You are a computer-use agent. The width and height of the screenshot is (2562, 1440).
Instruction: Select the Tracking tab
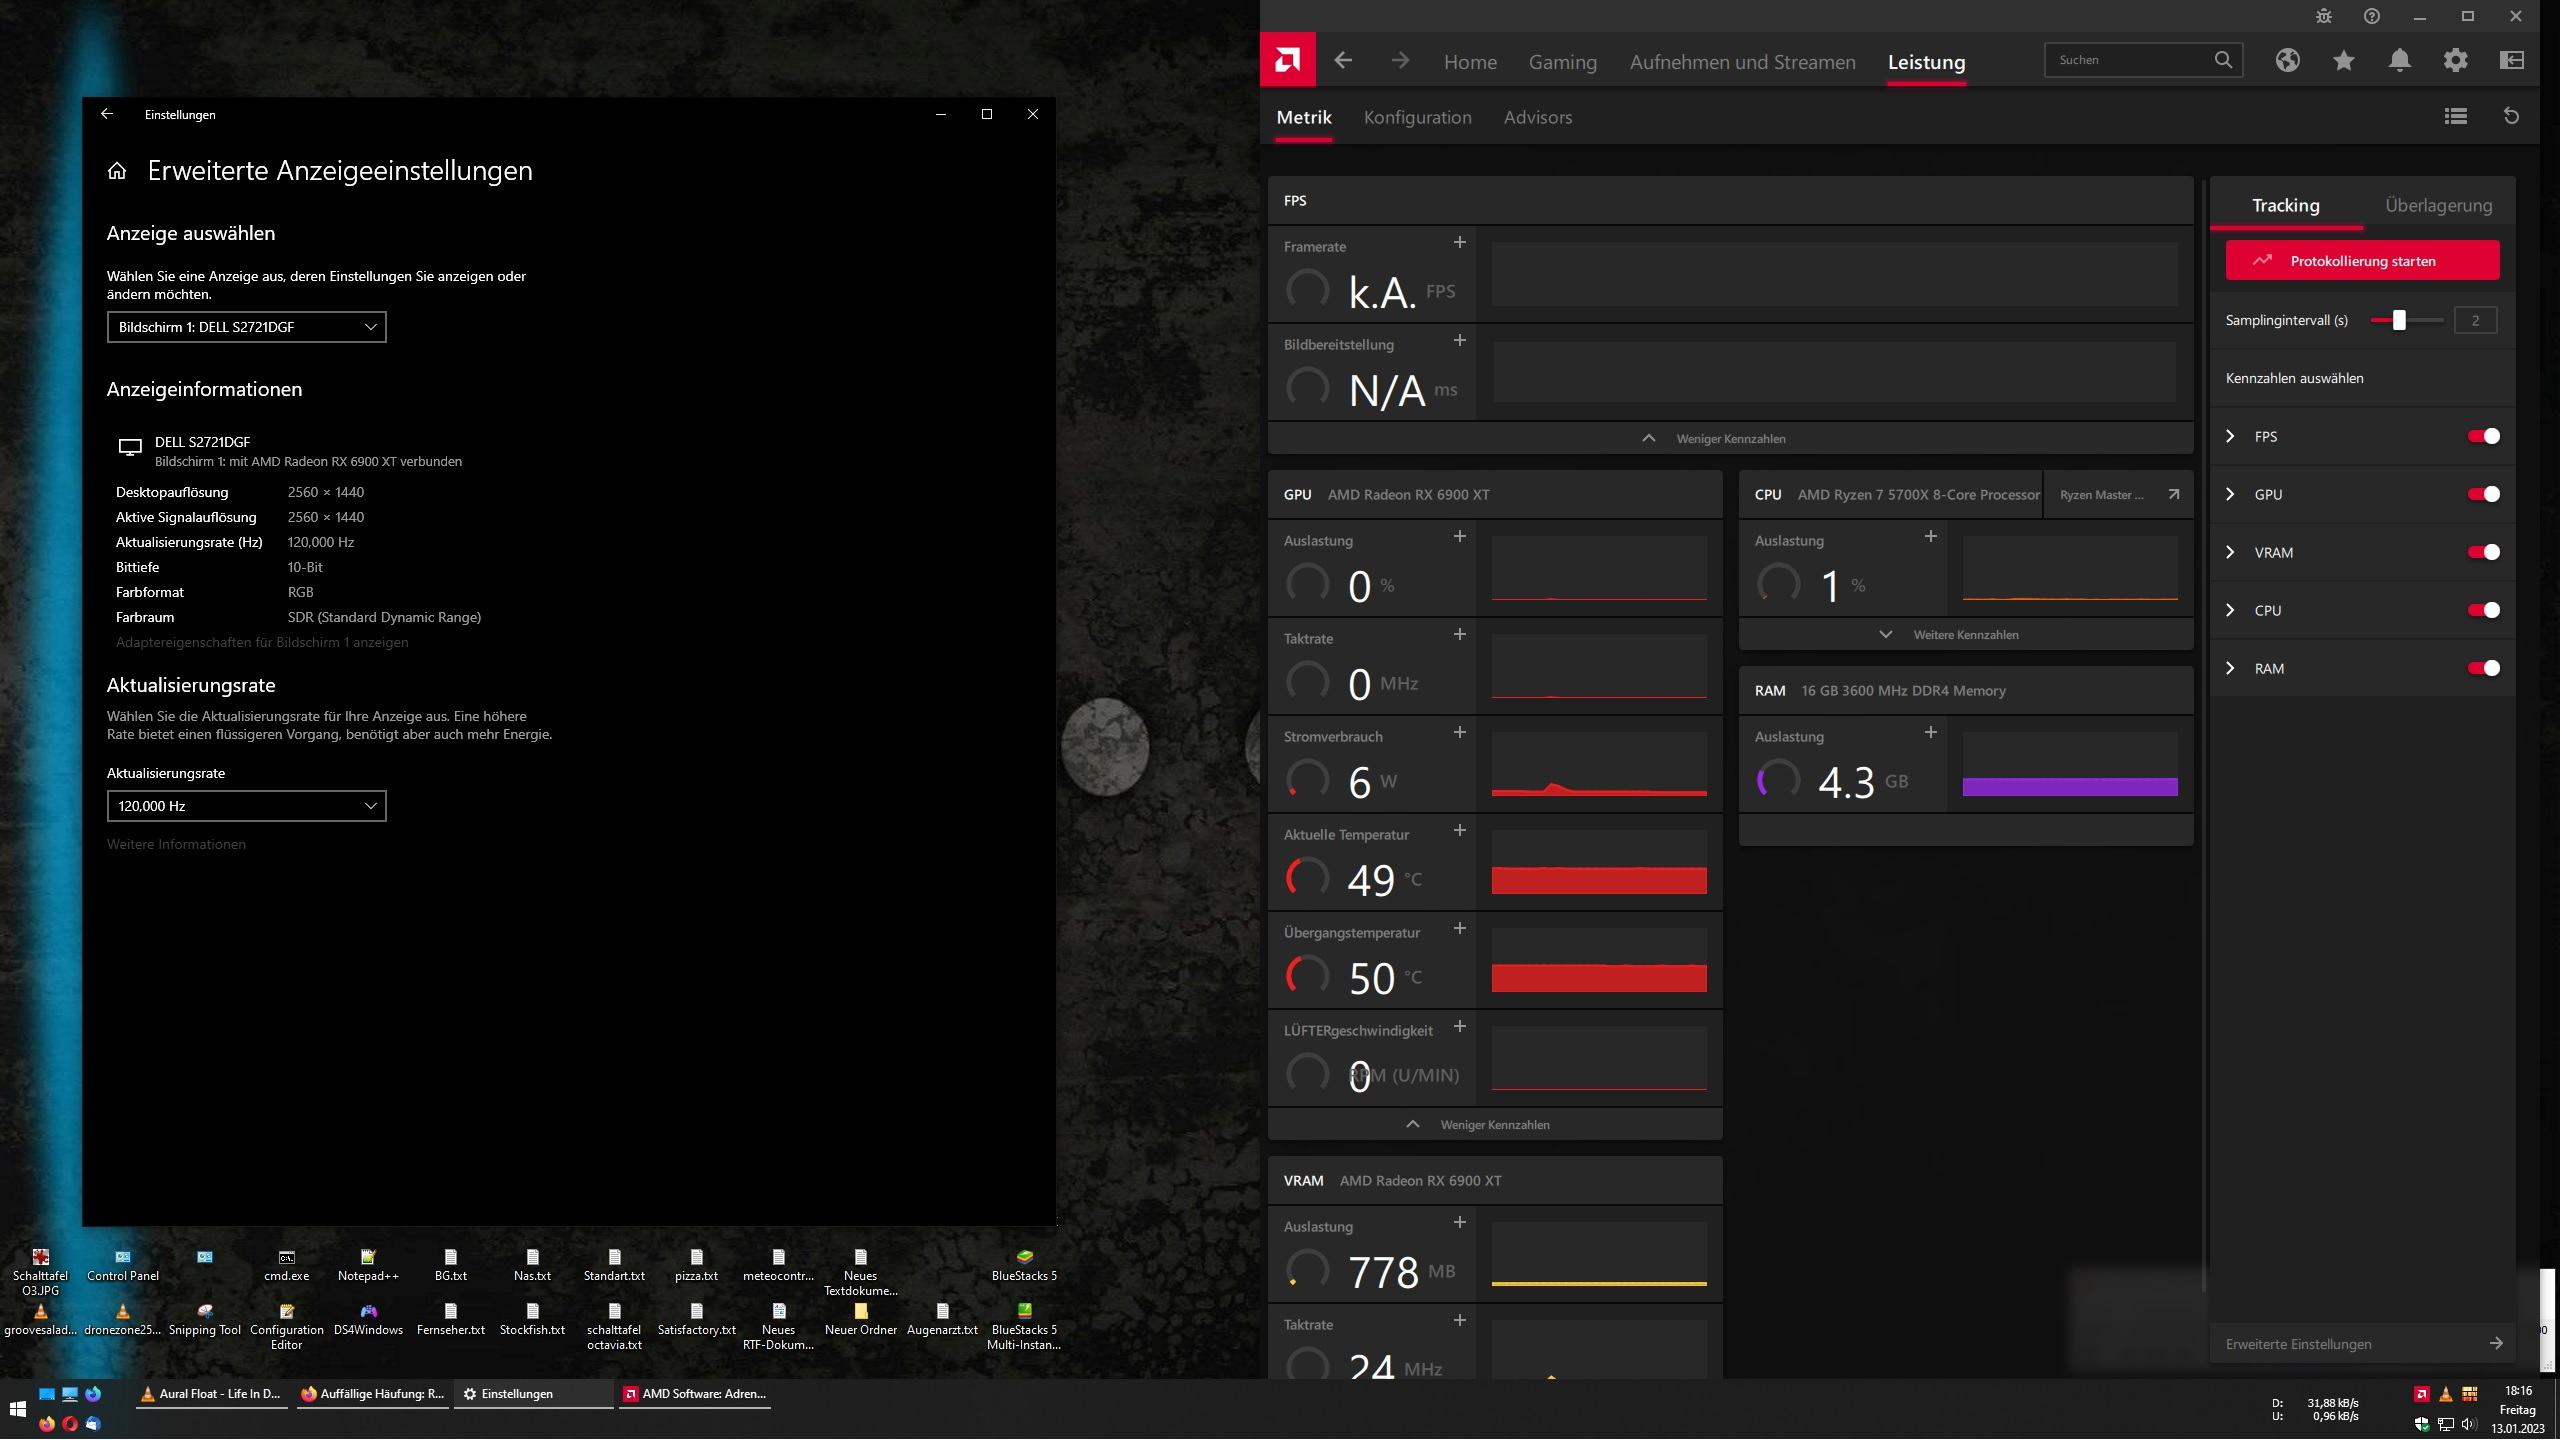click(x=2287, y=205)
